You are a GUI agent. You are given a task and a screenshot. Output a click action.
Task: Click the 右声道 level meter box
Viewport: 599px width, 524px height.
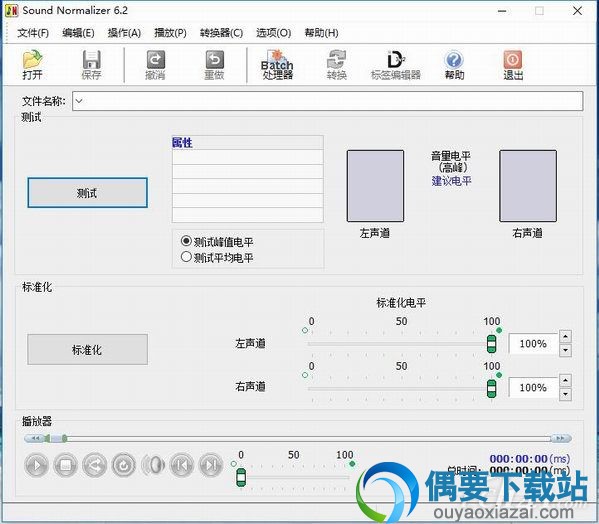tap(528, 186)
